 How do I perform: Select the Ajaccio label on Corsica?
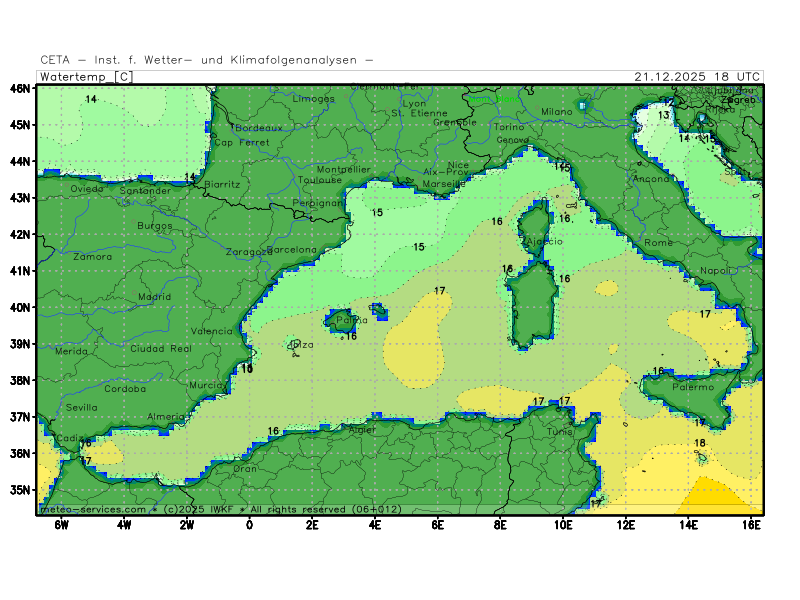click(x=543, y=242)
